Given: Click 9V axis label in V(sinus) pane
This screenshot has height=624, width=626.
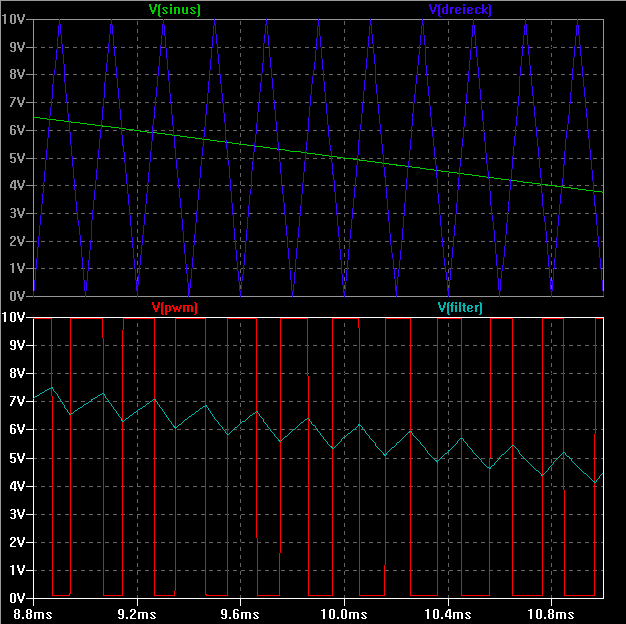Looking at the screenshot, I should [17, 47].
